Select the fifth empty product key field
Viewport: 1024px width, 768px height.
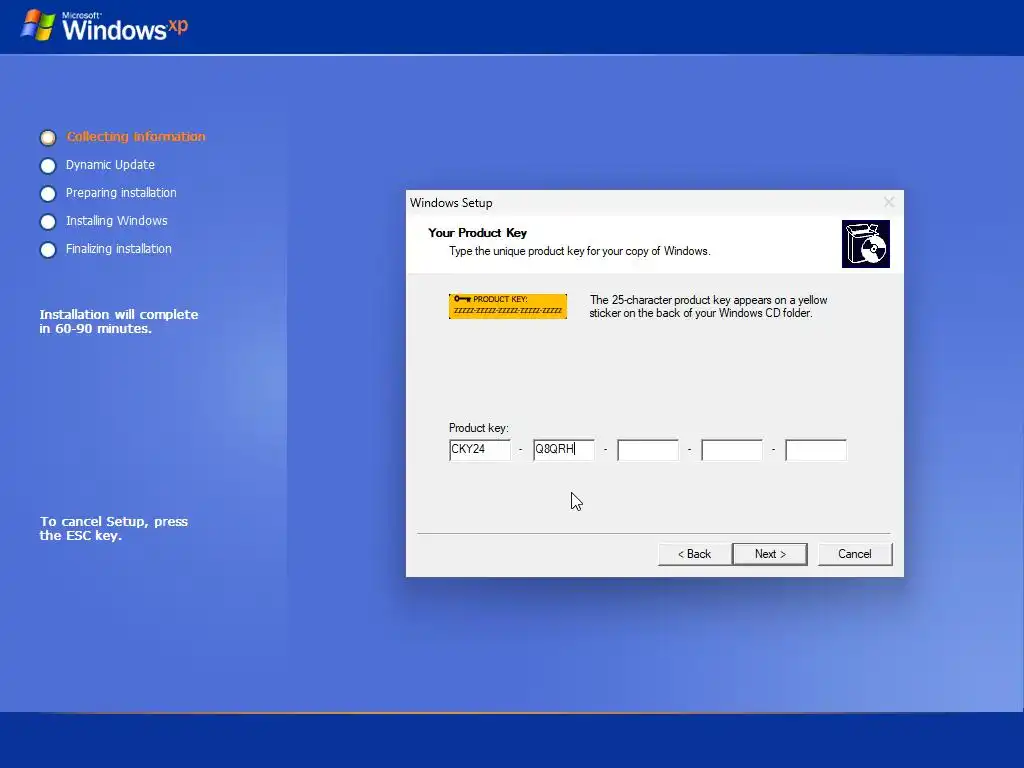[816, 449]
